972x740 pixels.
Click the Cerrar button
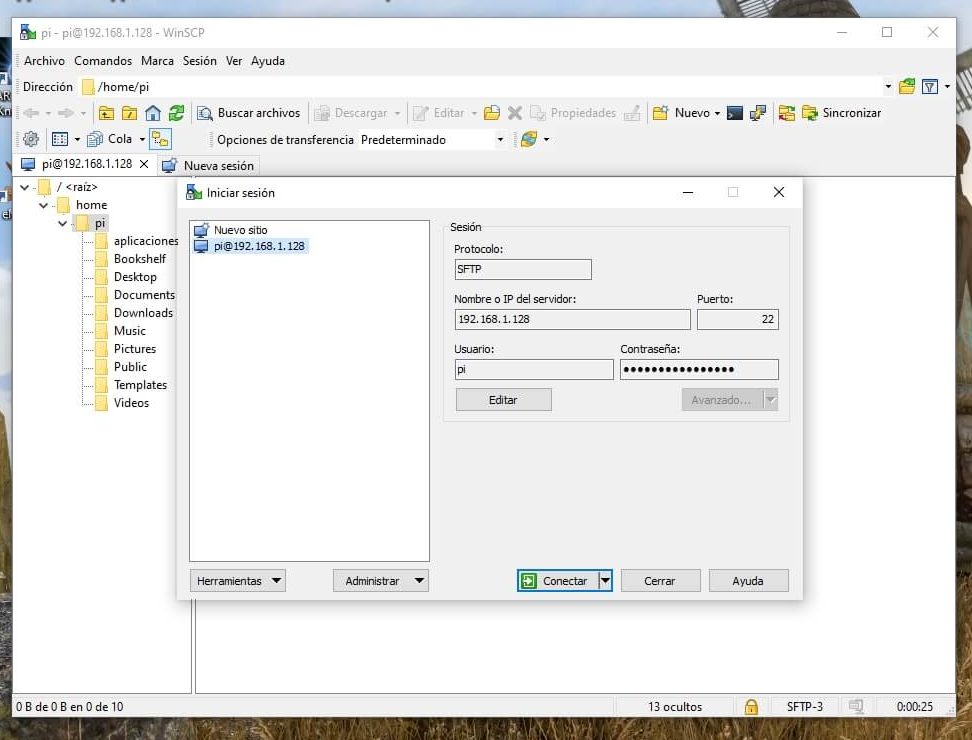[660, 581]
